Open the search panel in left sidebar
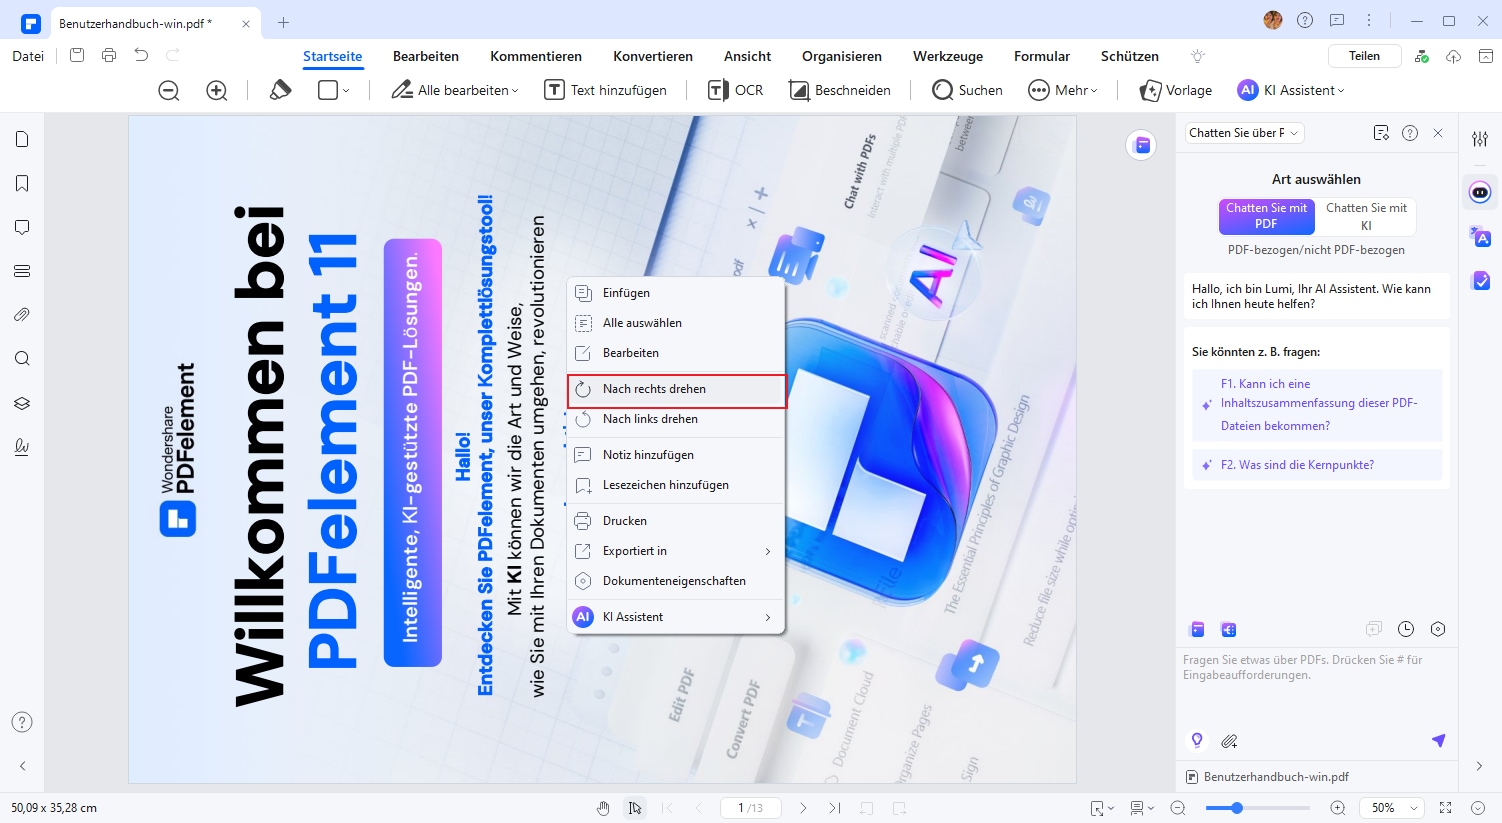 [22, 359]
